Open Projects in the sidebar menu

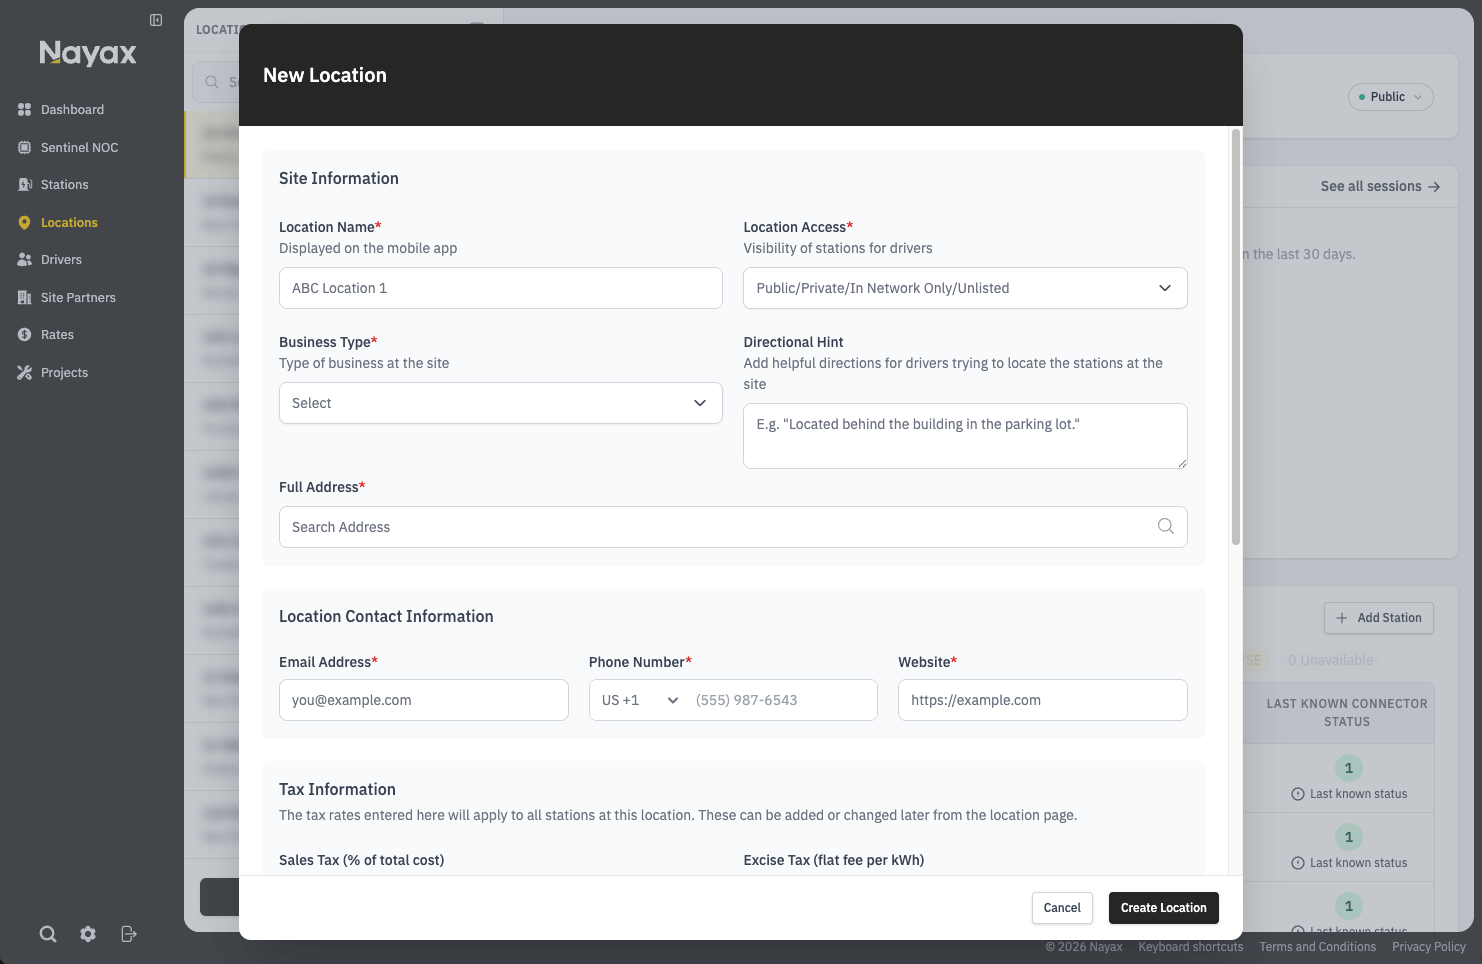point(64,373)
